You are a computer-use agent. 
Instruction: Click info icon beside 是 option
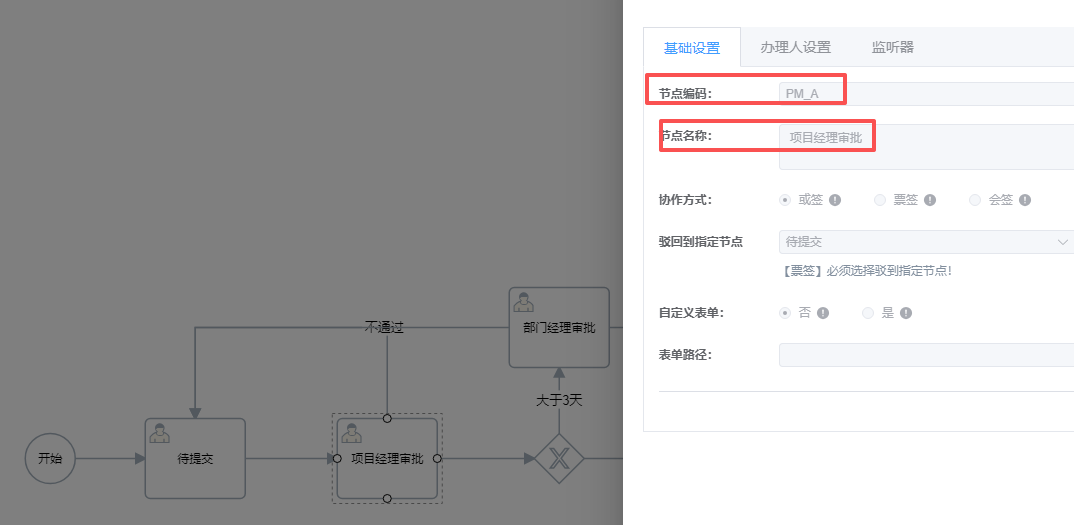(x=906, y=313)
